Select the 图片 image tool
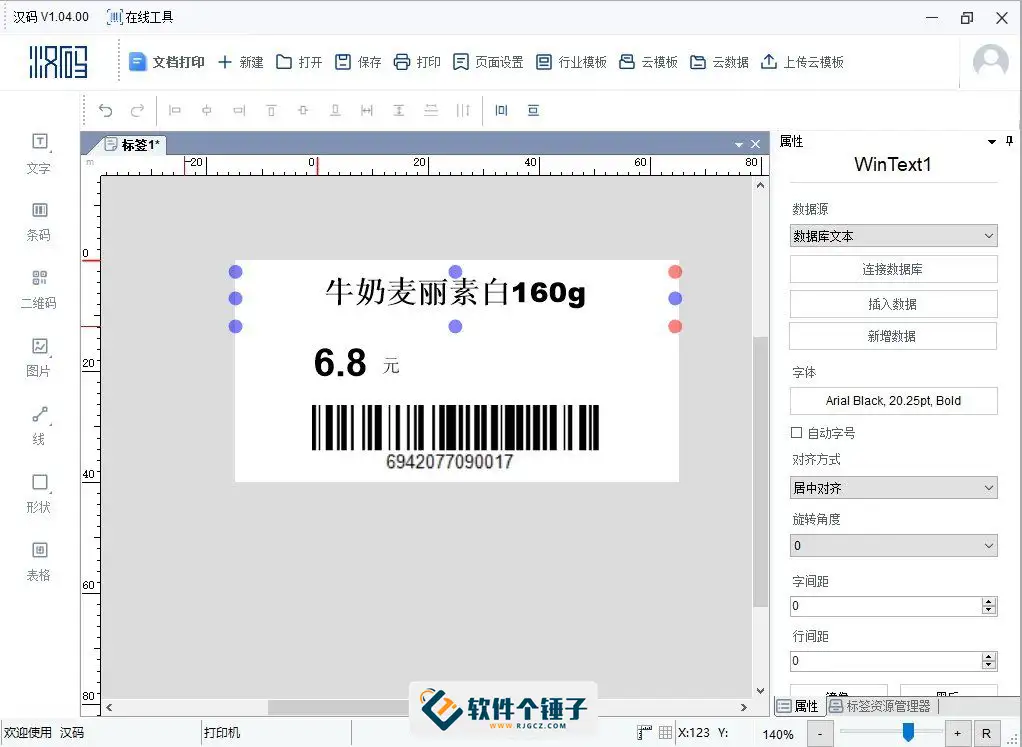Viewport: 1022px width, 747px height. point(39,357)
